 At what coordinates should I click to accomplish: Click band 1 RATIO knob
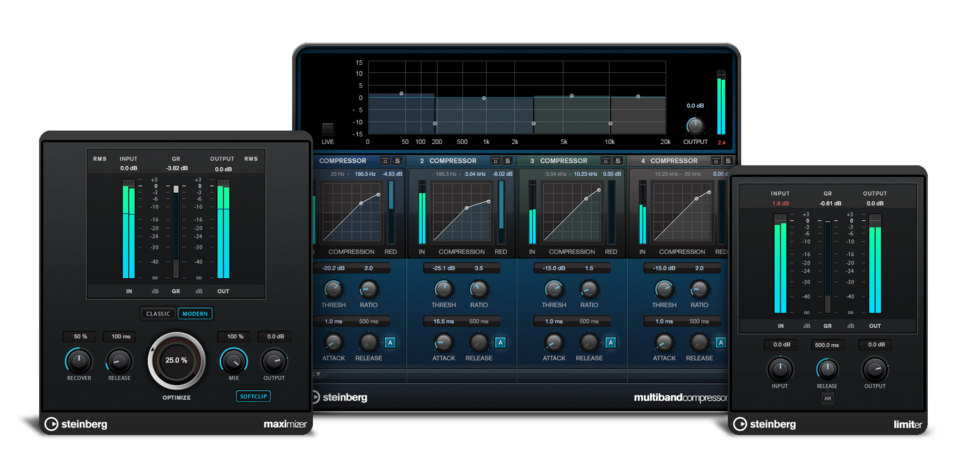(x=369, y=289)
